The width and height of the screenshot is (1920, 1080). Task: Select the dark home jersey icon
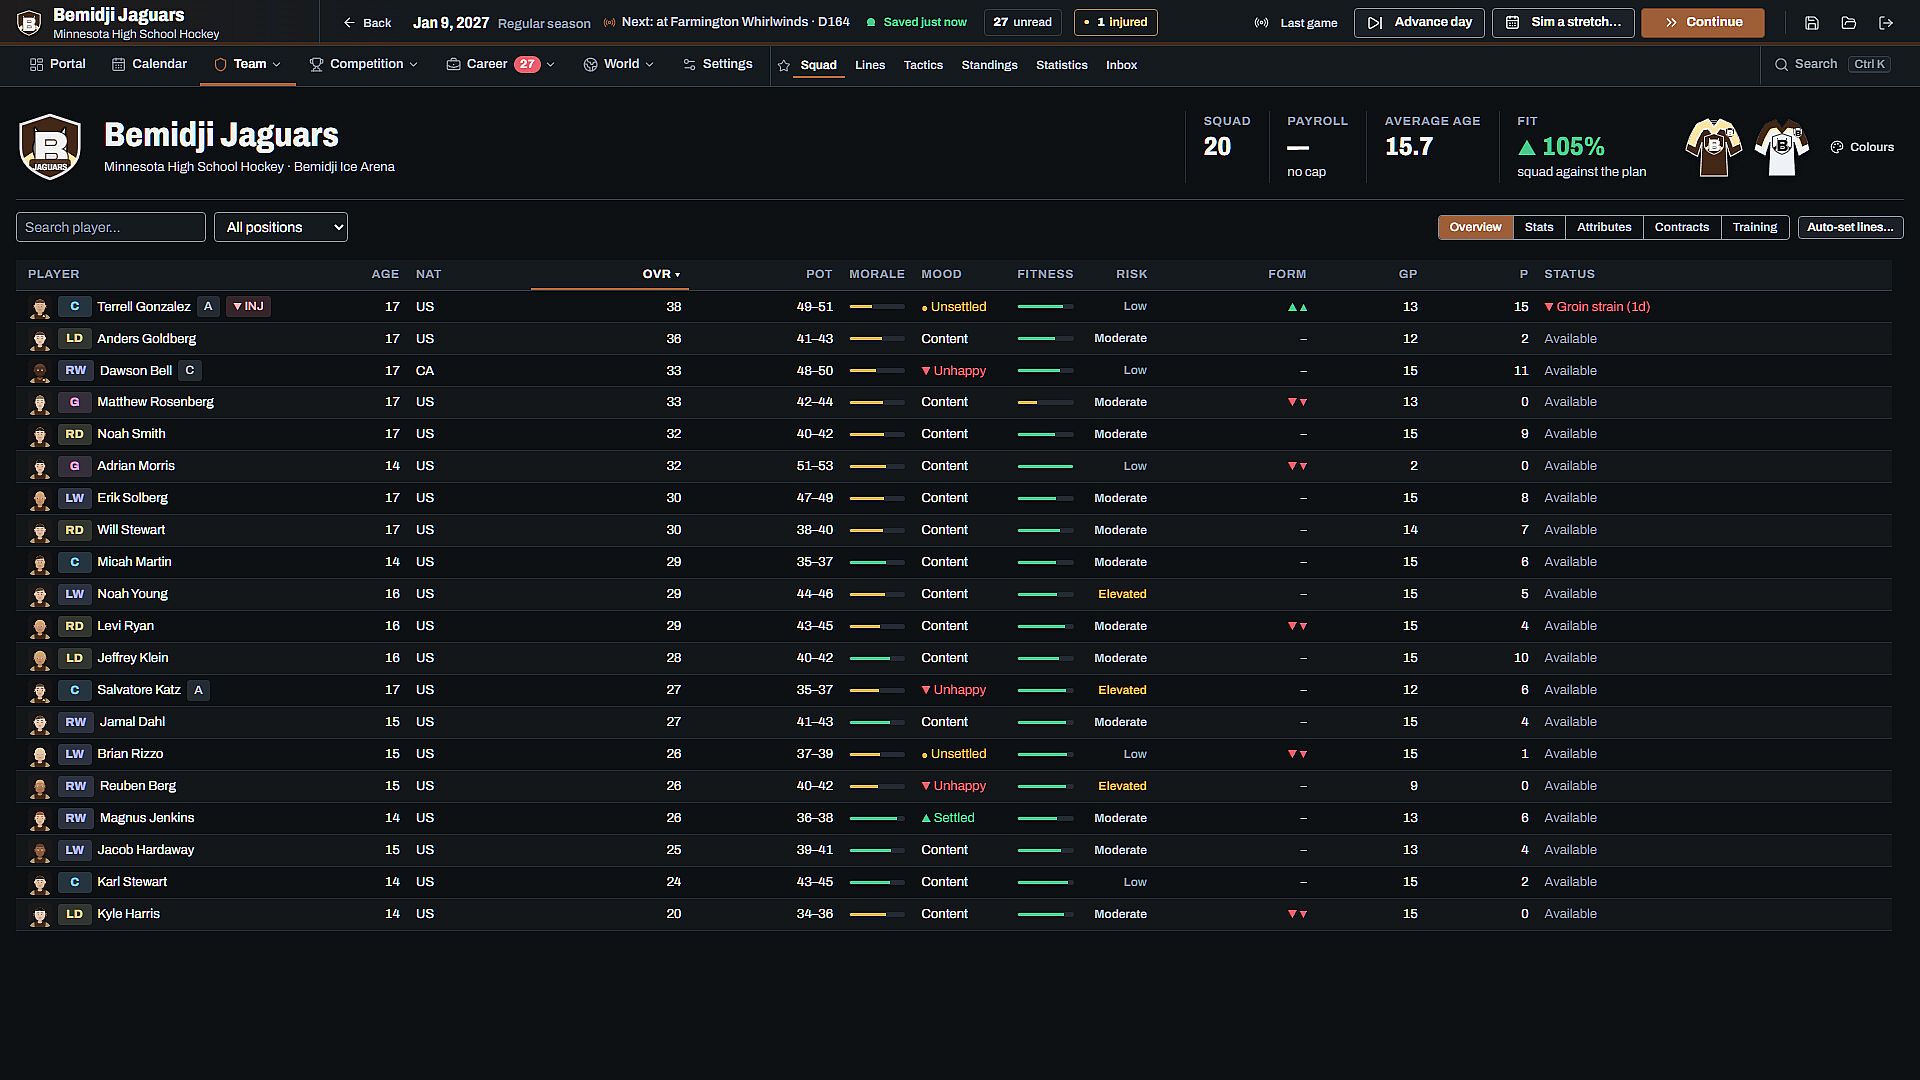click(x=1713, y=147)
